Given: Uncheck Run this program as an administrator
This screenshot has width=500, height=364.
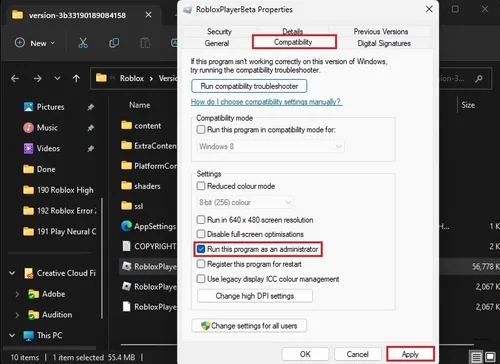Looking at the screenshot, I should tap(201, 249).
